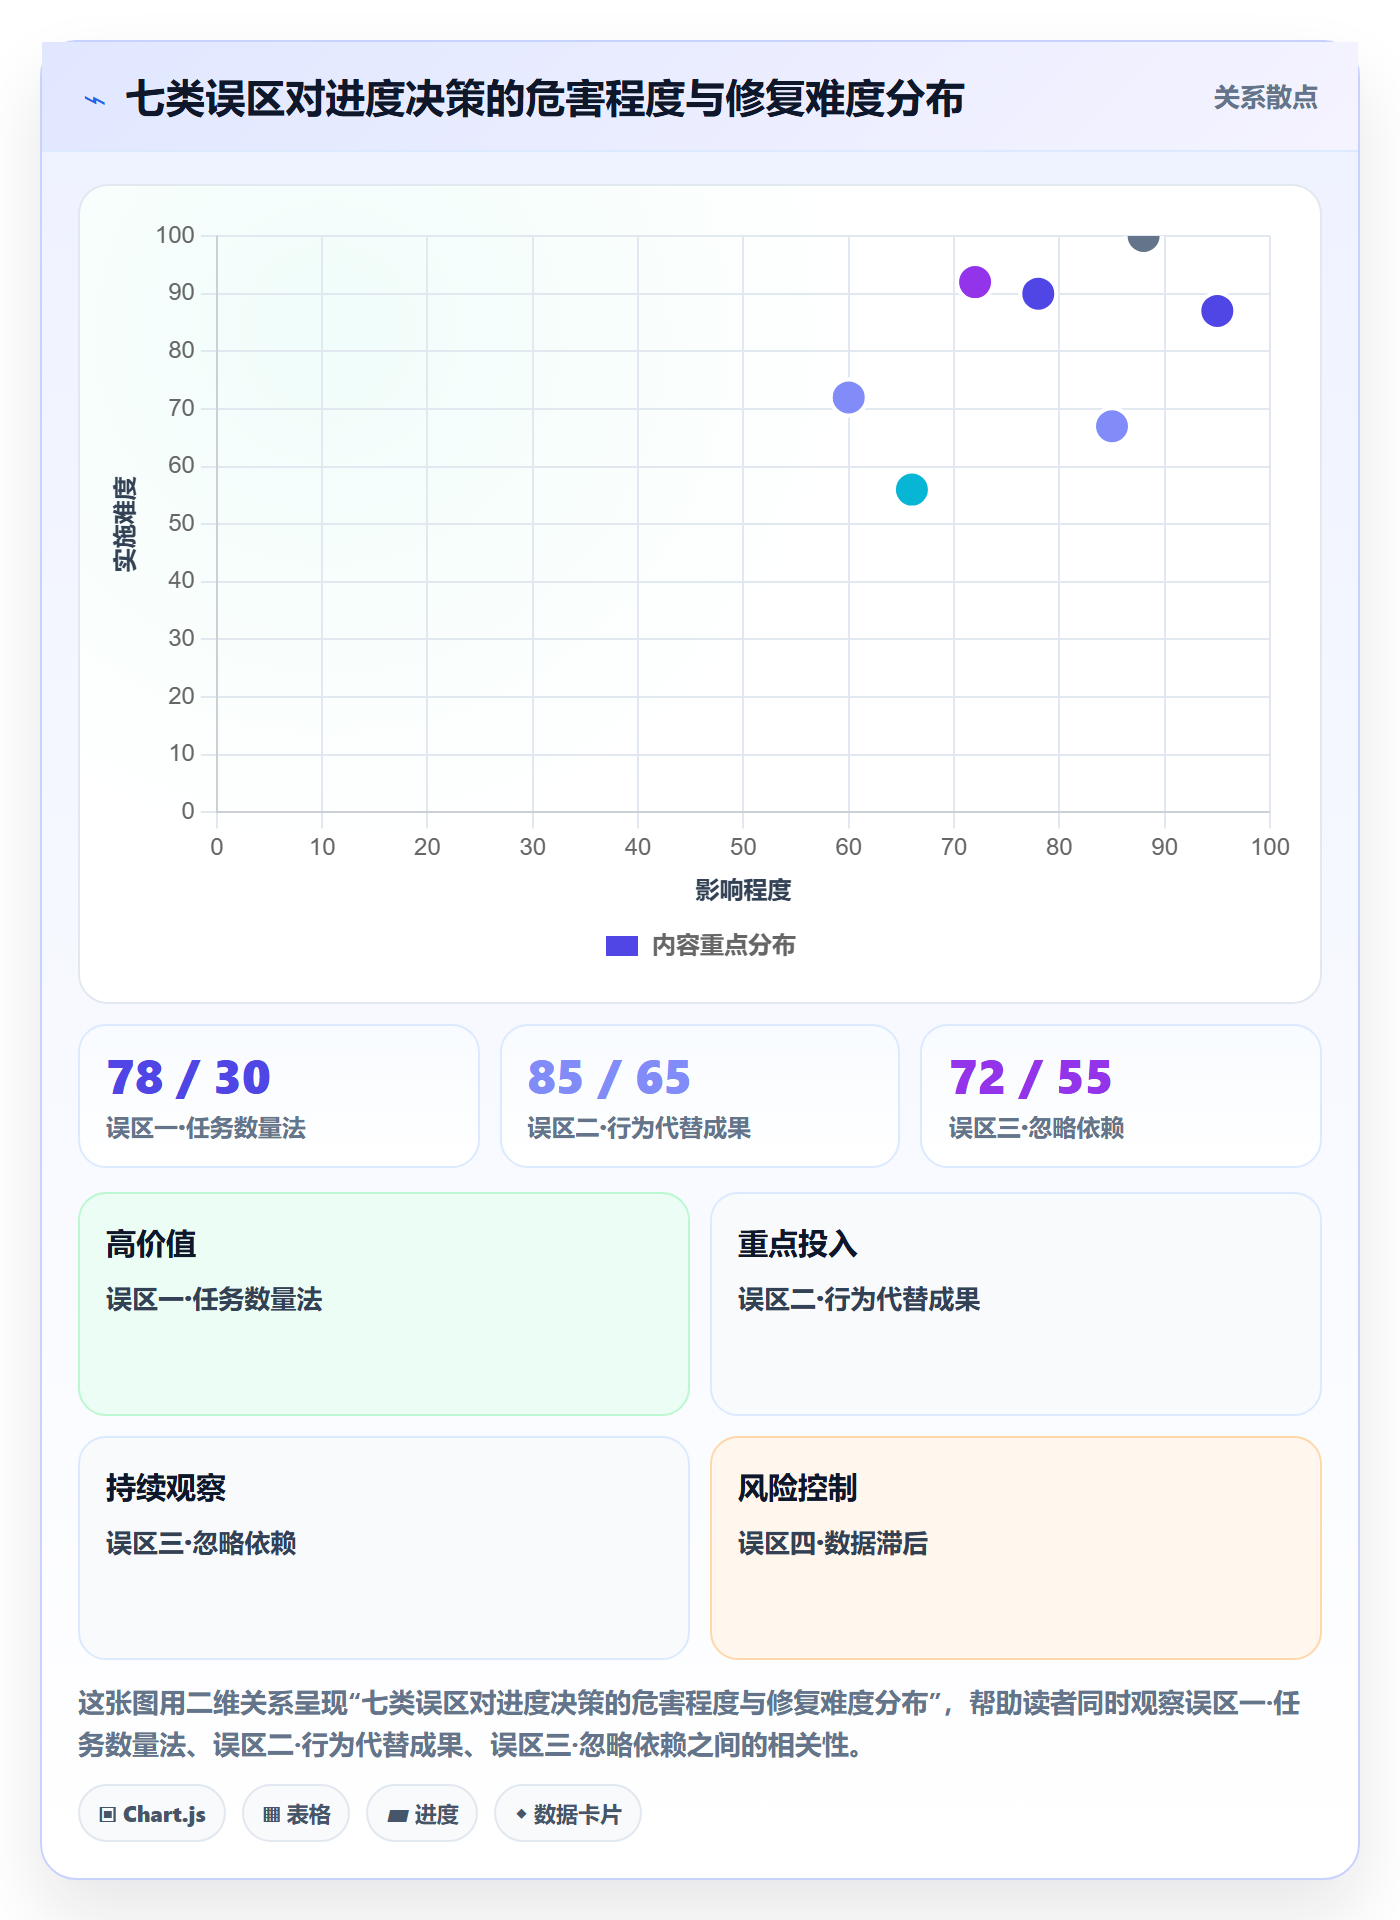Click the "关系散点" badge in the header
The height and width of the screenshot is (1920, 1400).
click(1265, 98)
